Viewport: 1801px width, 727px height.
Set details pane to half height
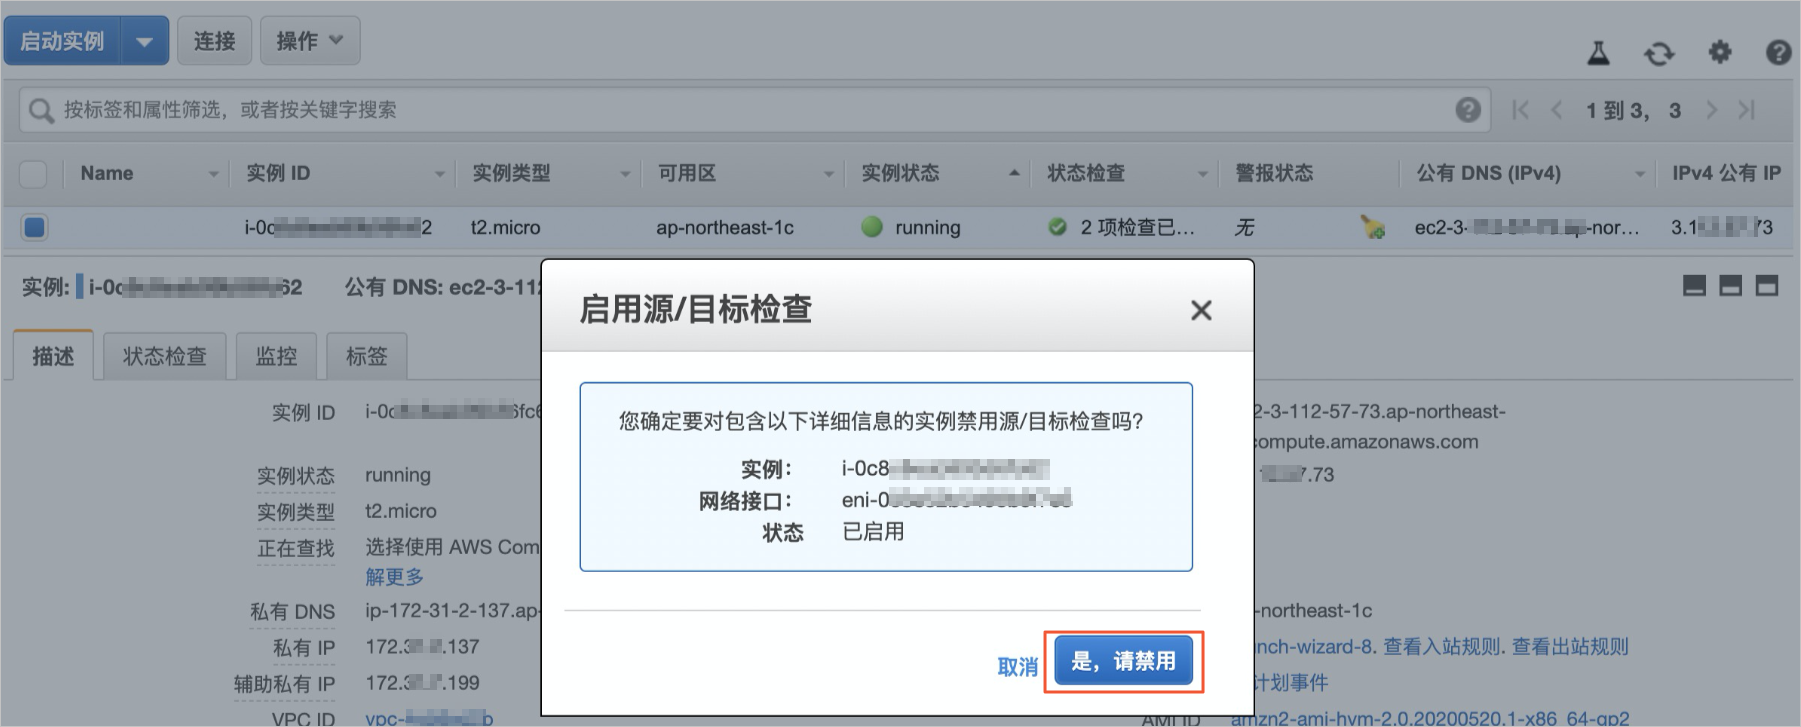(1731, 286)
